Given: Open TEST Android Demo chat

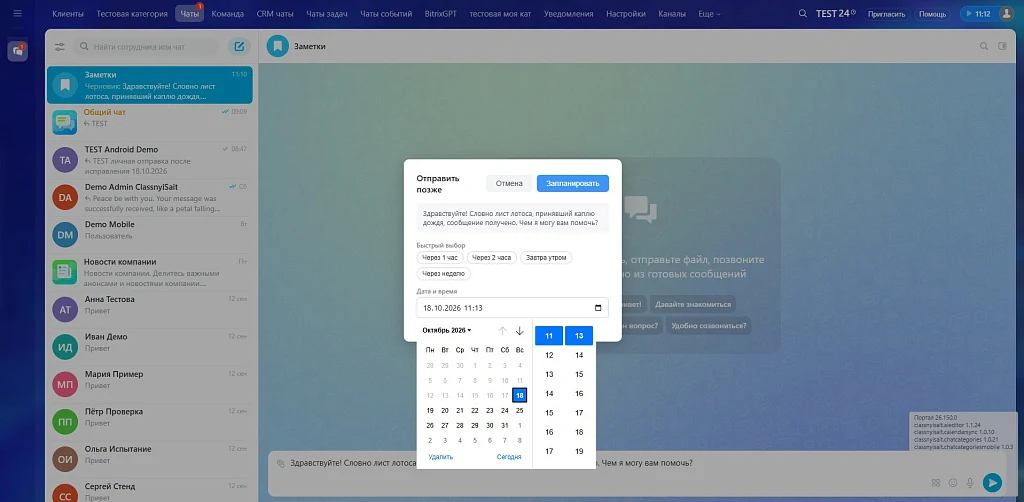Looking at the screenshot, I should (x=150, y=160).
